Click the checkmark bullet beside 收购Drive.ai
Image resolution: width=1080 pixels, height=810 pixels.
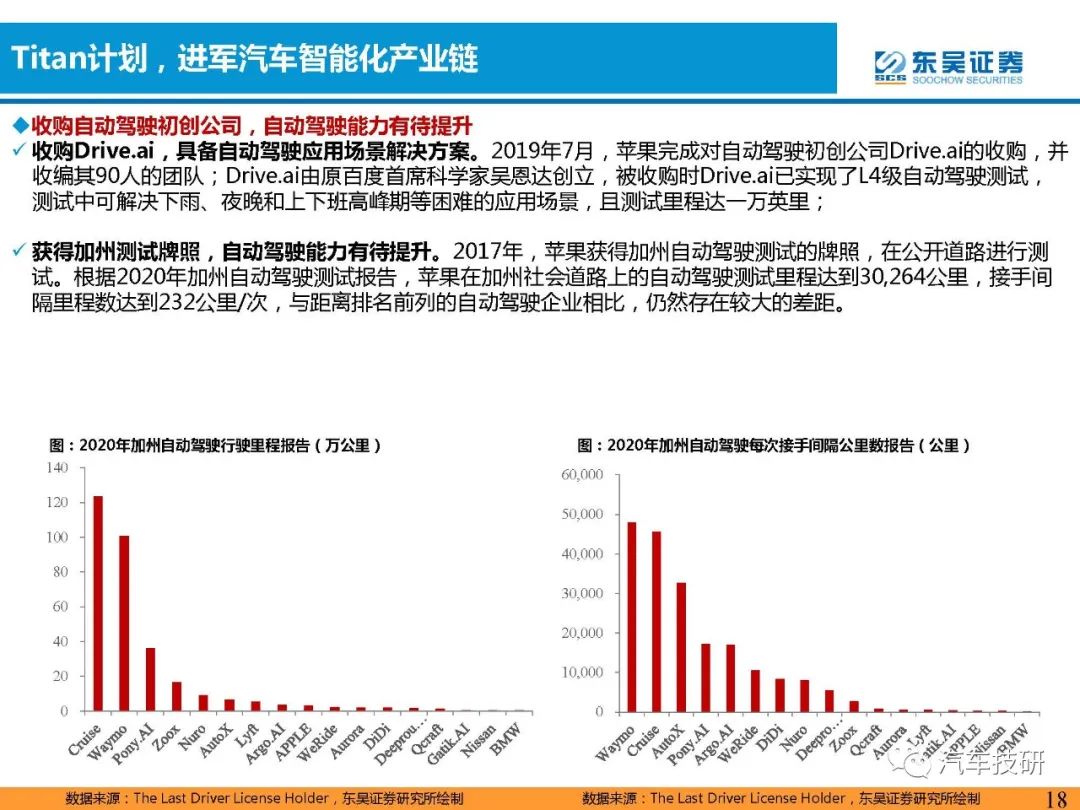pyautogui.click(x=20, y=149)
